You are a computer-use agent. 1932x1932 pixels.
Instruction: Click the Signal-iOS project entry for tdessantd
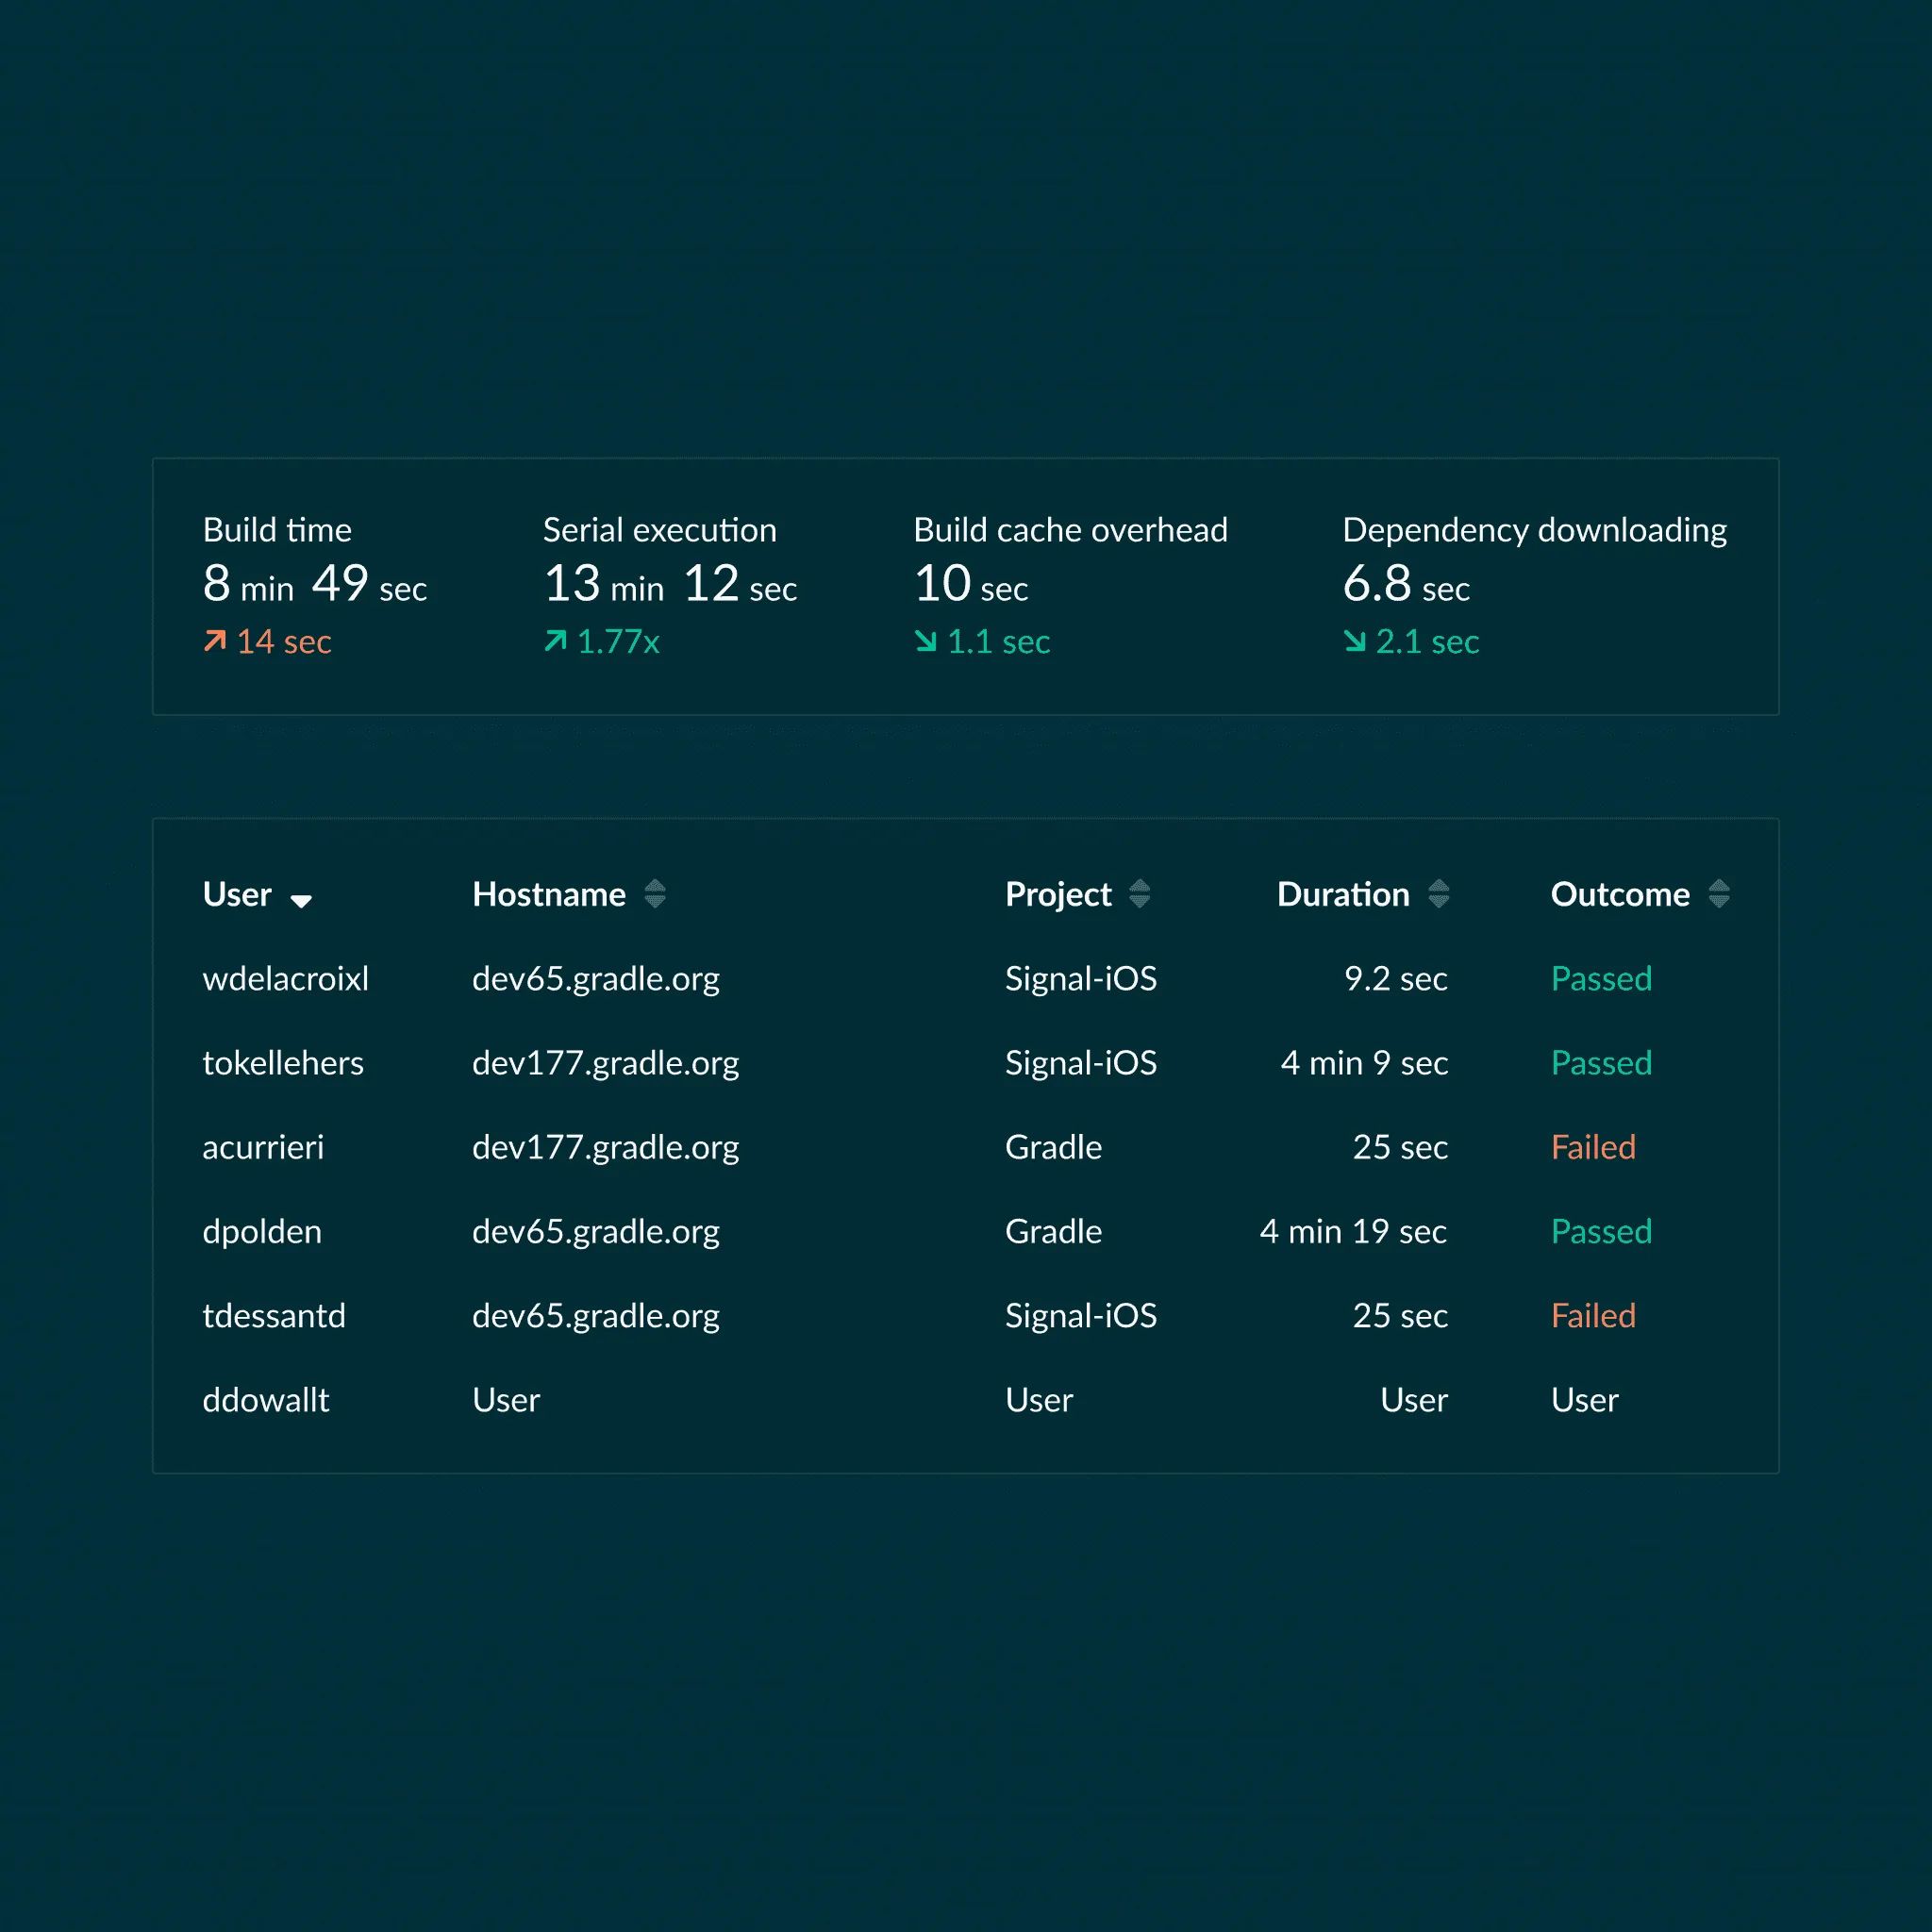(1081, 1315)
